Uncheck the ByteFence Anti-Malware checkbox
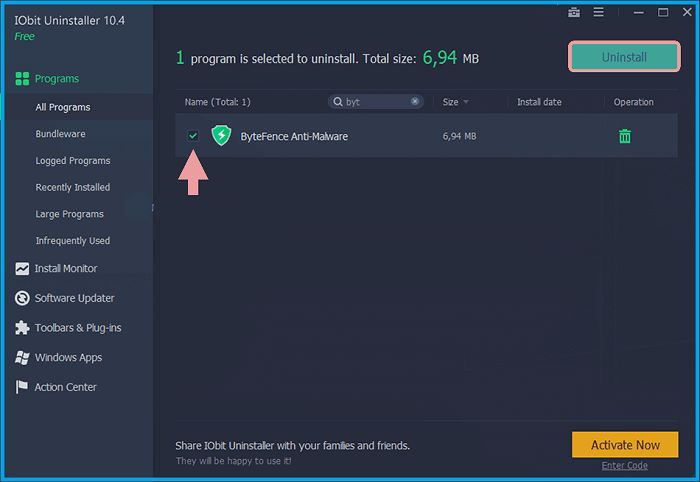Image resolution: width=700 pixels, height=482 pixels. point(193,136)
